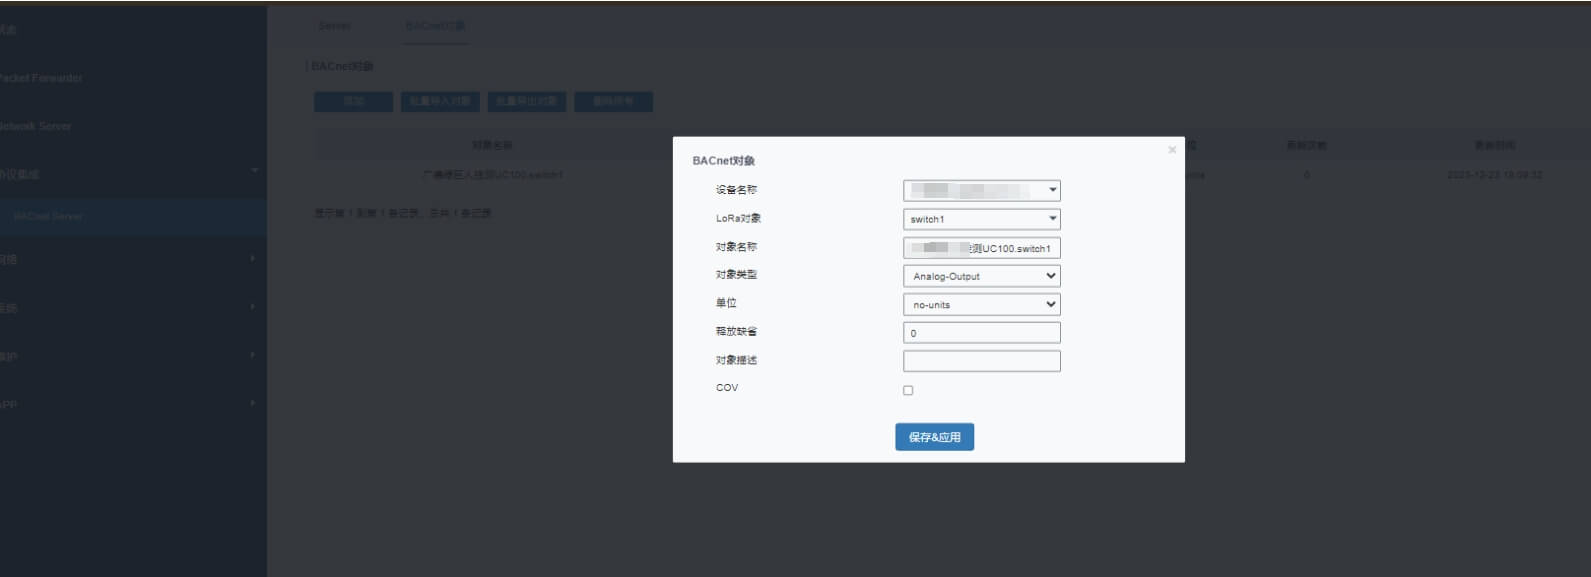This screenshot has width=1591, height=577.
Task: Select BACnet Server in the sidebar
Action: point(48,216)
